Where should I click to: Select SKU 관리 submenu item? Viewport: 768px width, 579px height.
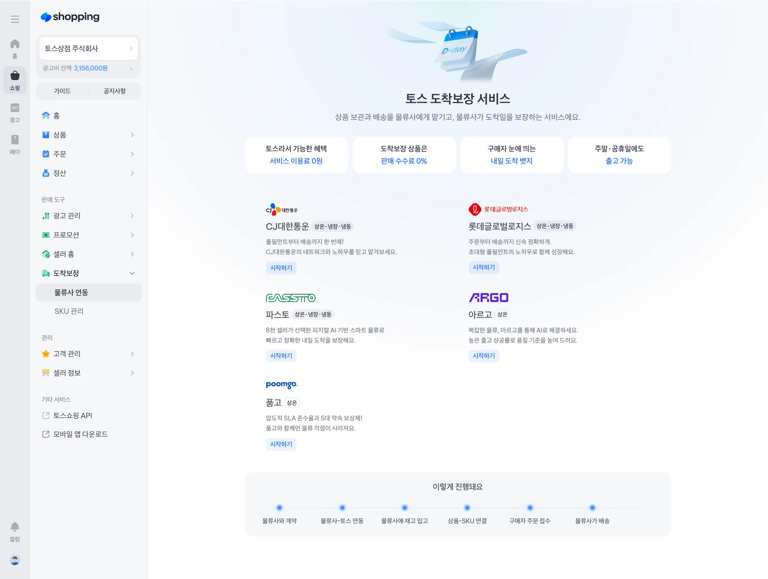pos(88,311)
